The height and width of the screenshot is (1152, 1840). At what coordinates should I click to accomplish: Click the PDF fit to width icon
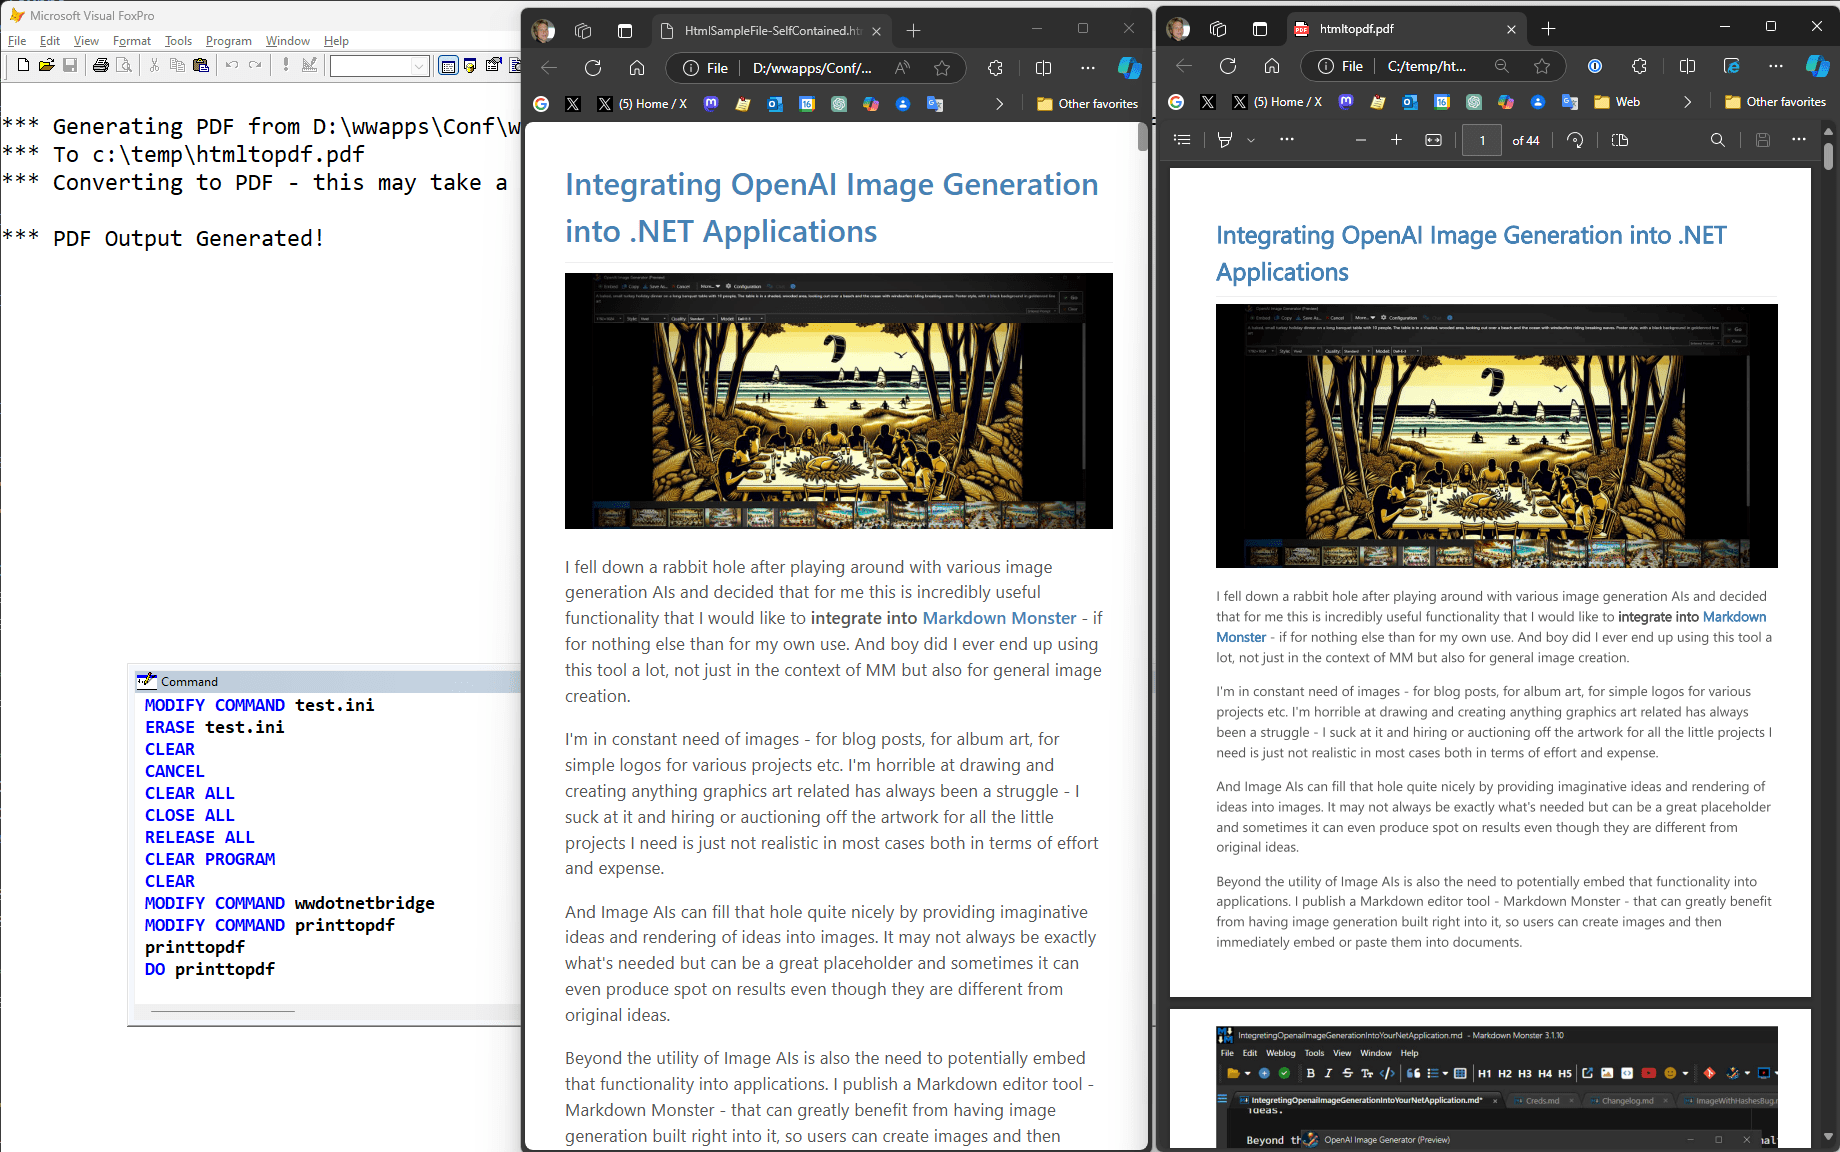pyautogui.click(x=1433, y=140)
